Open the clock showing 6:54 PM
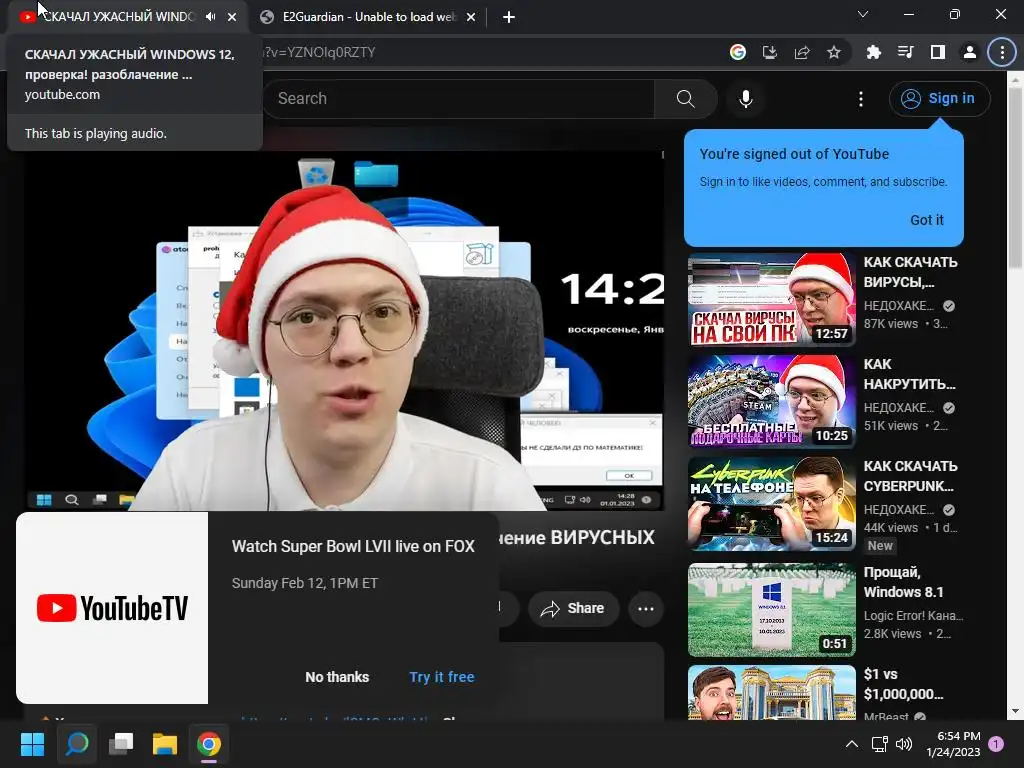This screenshot has width=1024, height=768. [953, 744]
